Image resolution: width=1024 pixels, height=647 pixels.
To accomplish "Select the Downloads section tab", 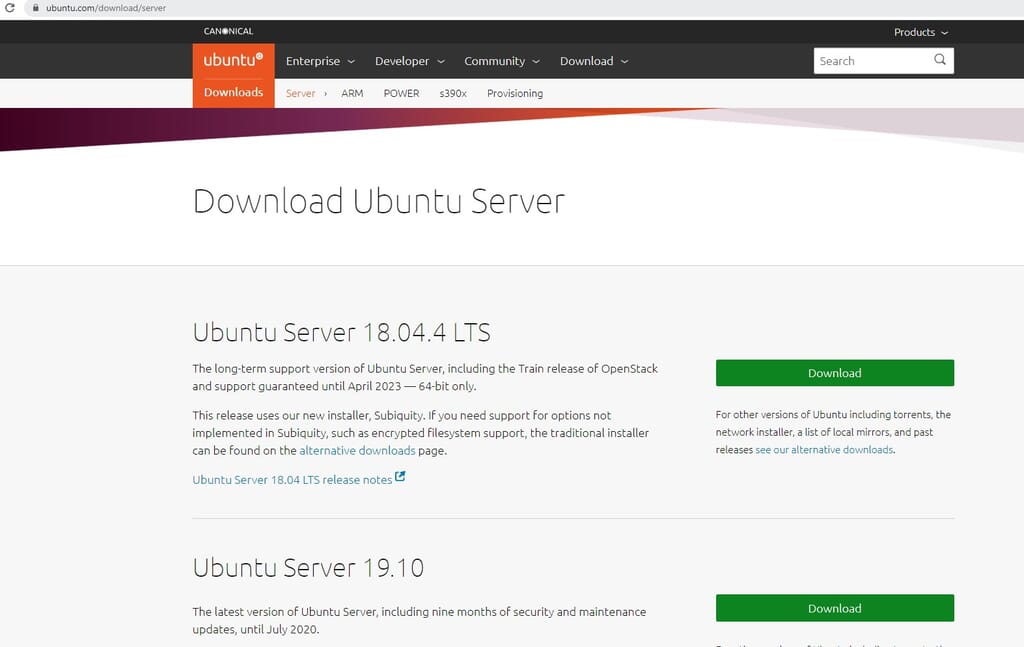I will [x=233, y=92].
